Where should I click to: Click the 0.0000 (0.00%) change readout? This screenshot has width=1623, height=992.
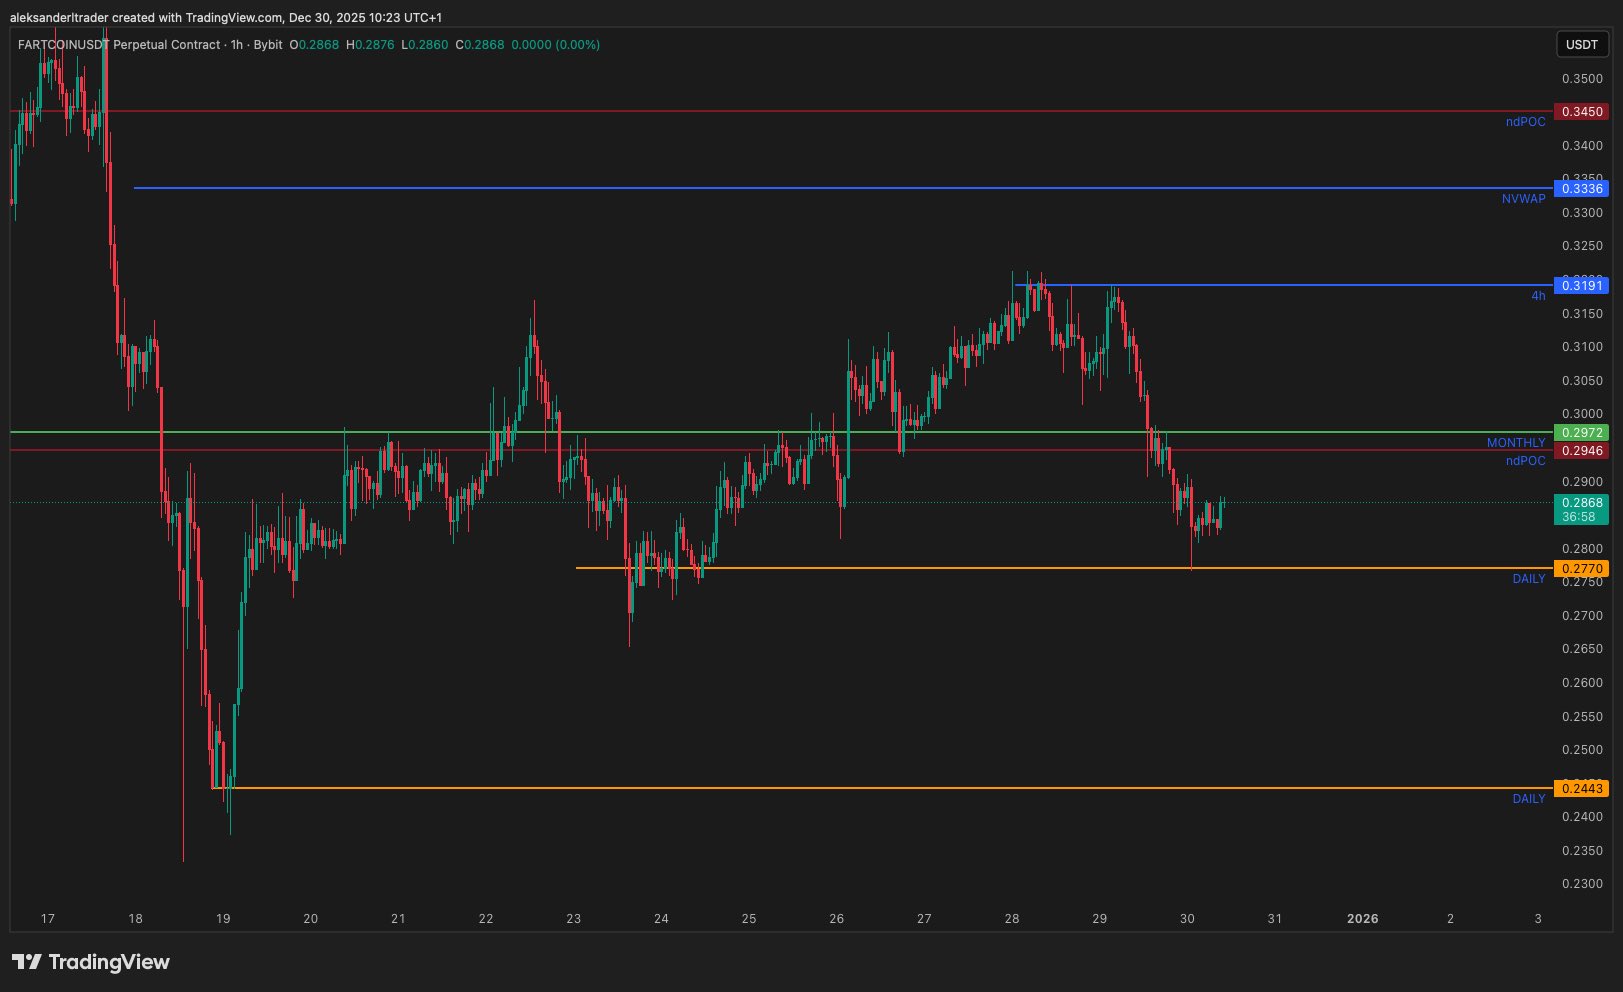(x=556, y=45)
